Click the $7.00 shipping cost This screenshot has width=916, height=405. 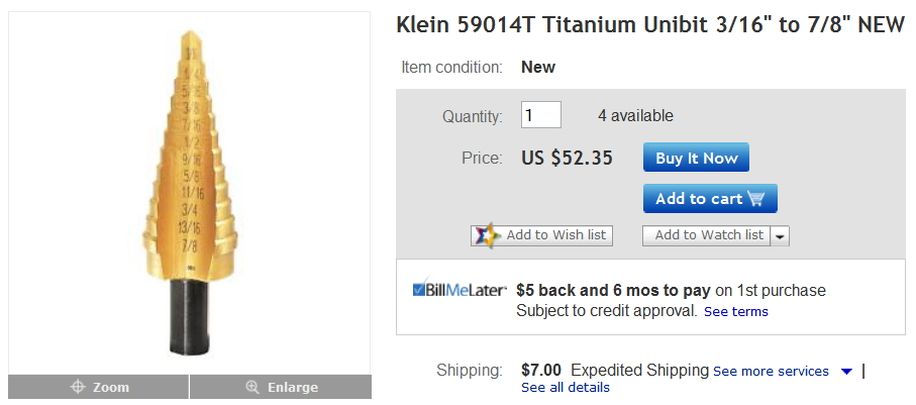tap(541, 370)
